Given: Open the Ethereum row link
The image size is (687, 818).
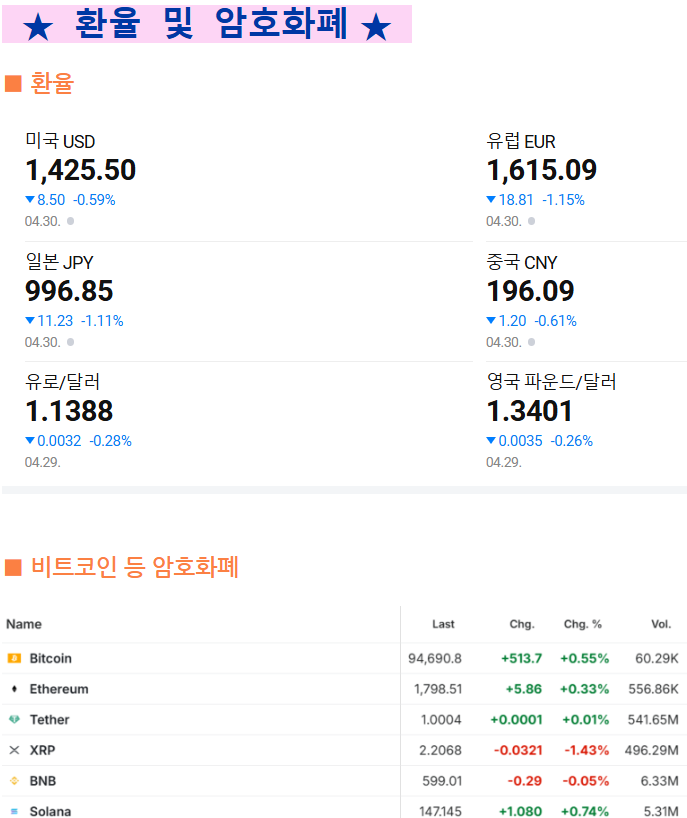Looking at the screenshot, I should 59,689.
